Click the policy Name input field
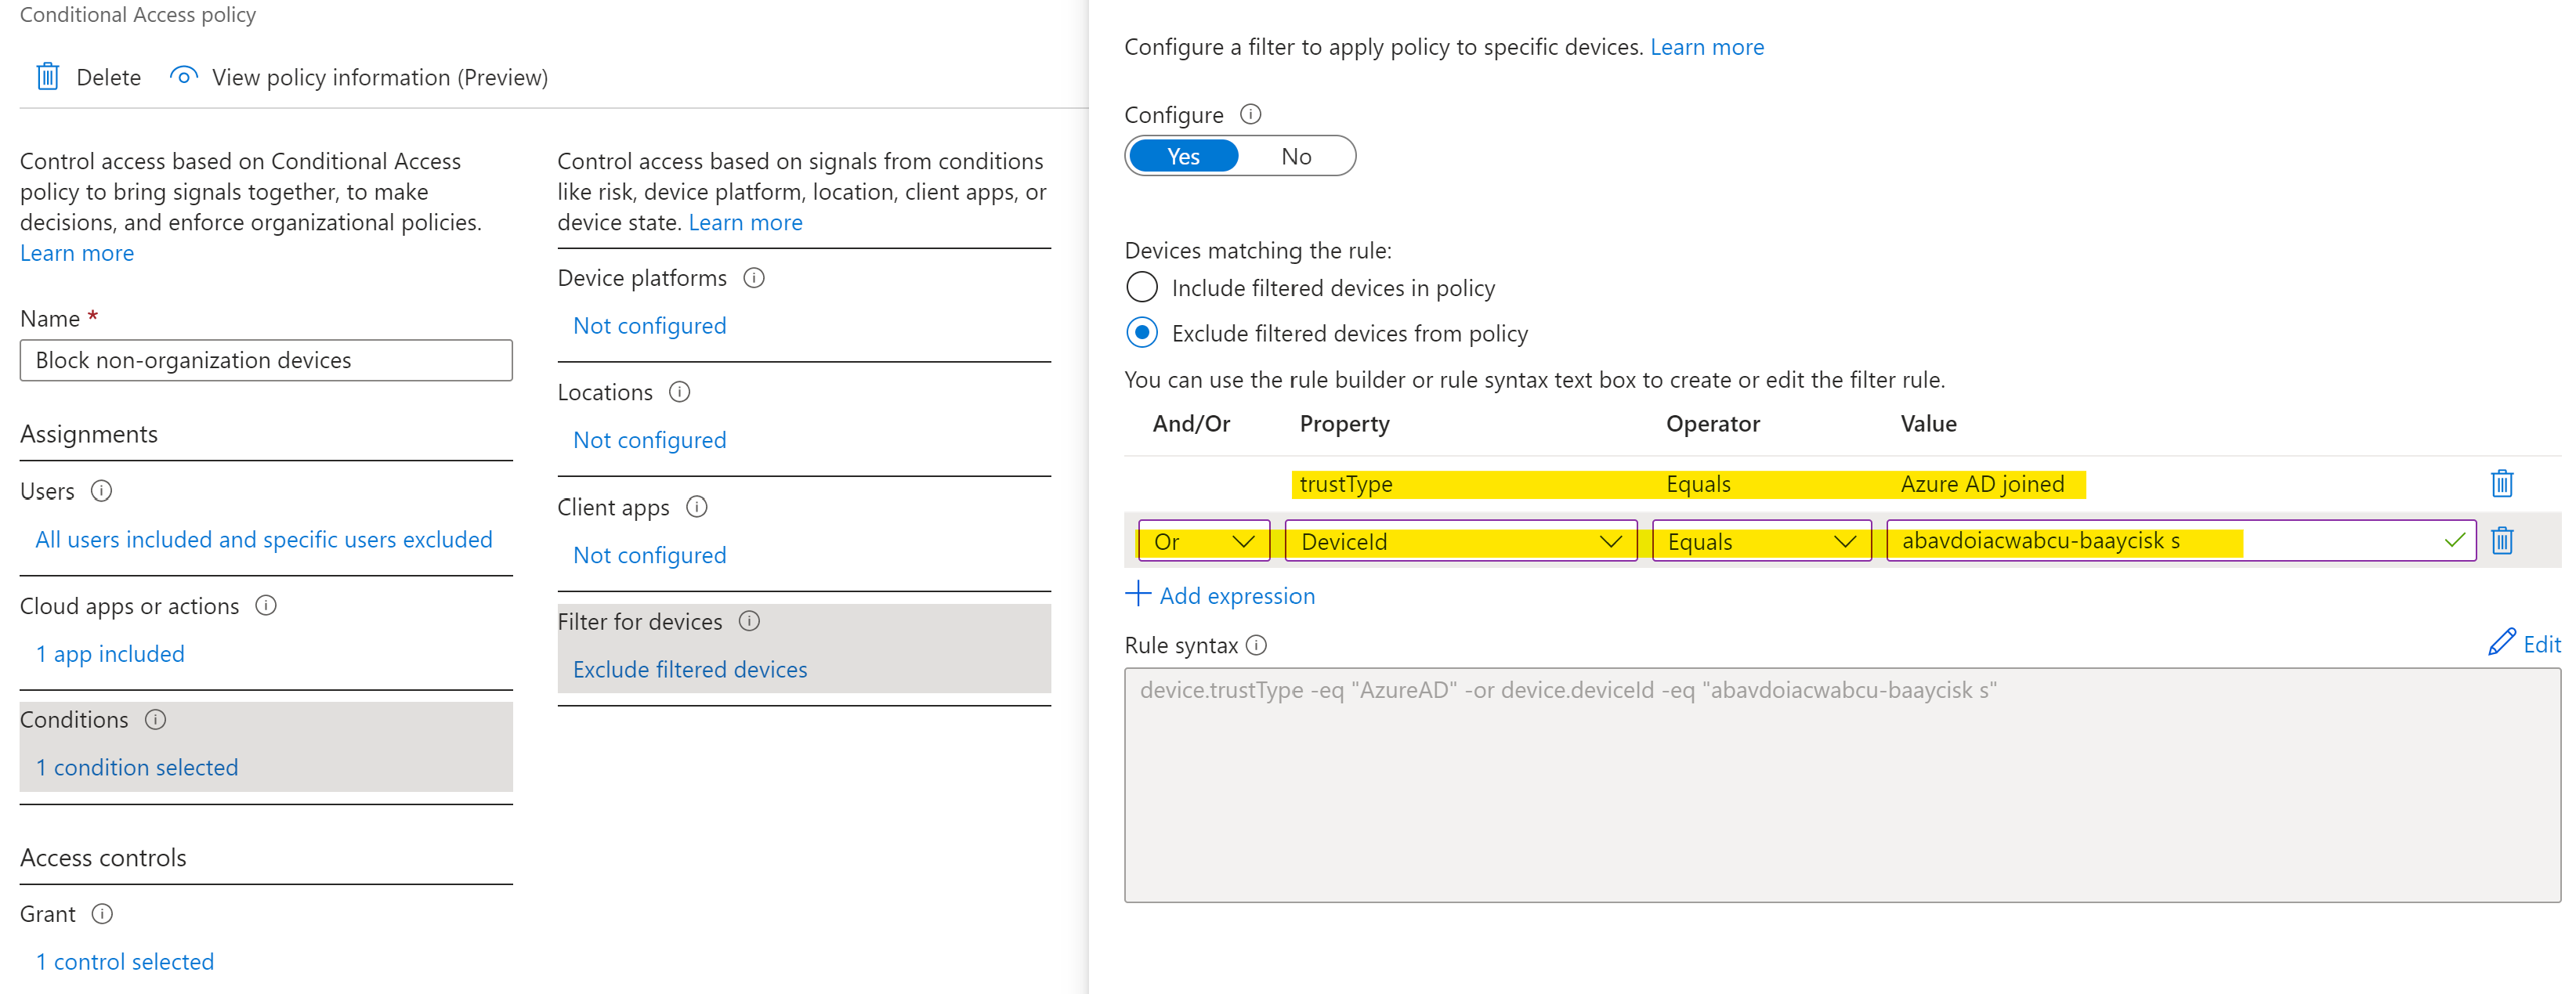The height and width of the screenshot is (994, 2576). click(266, 360)
